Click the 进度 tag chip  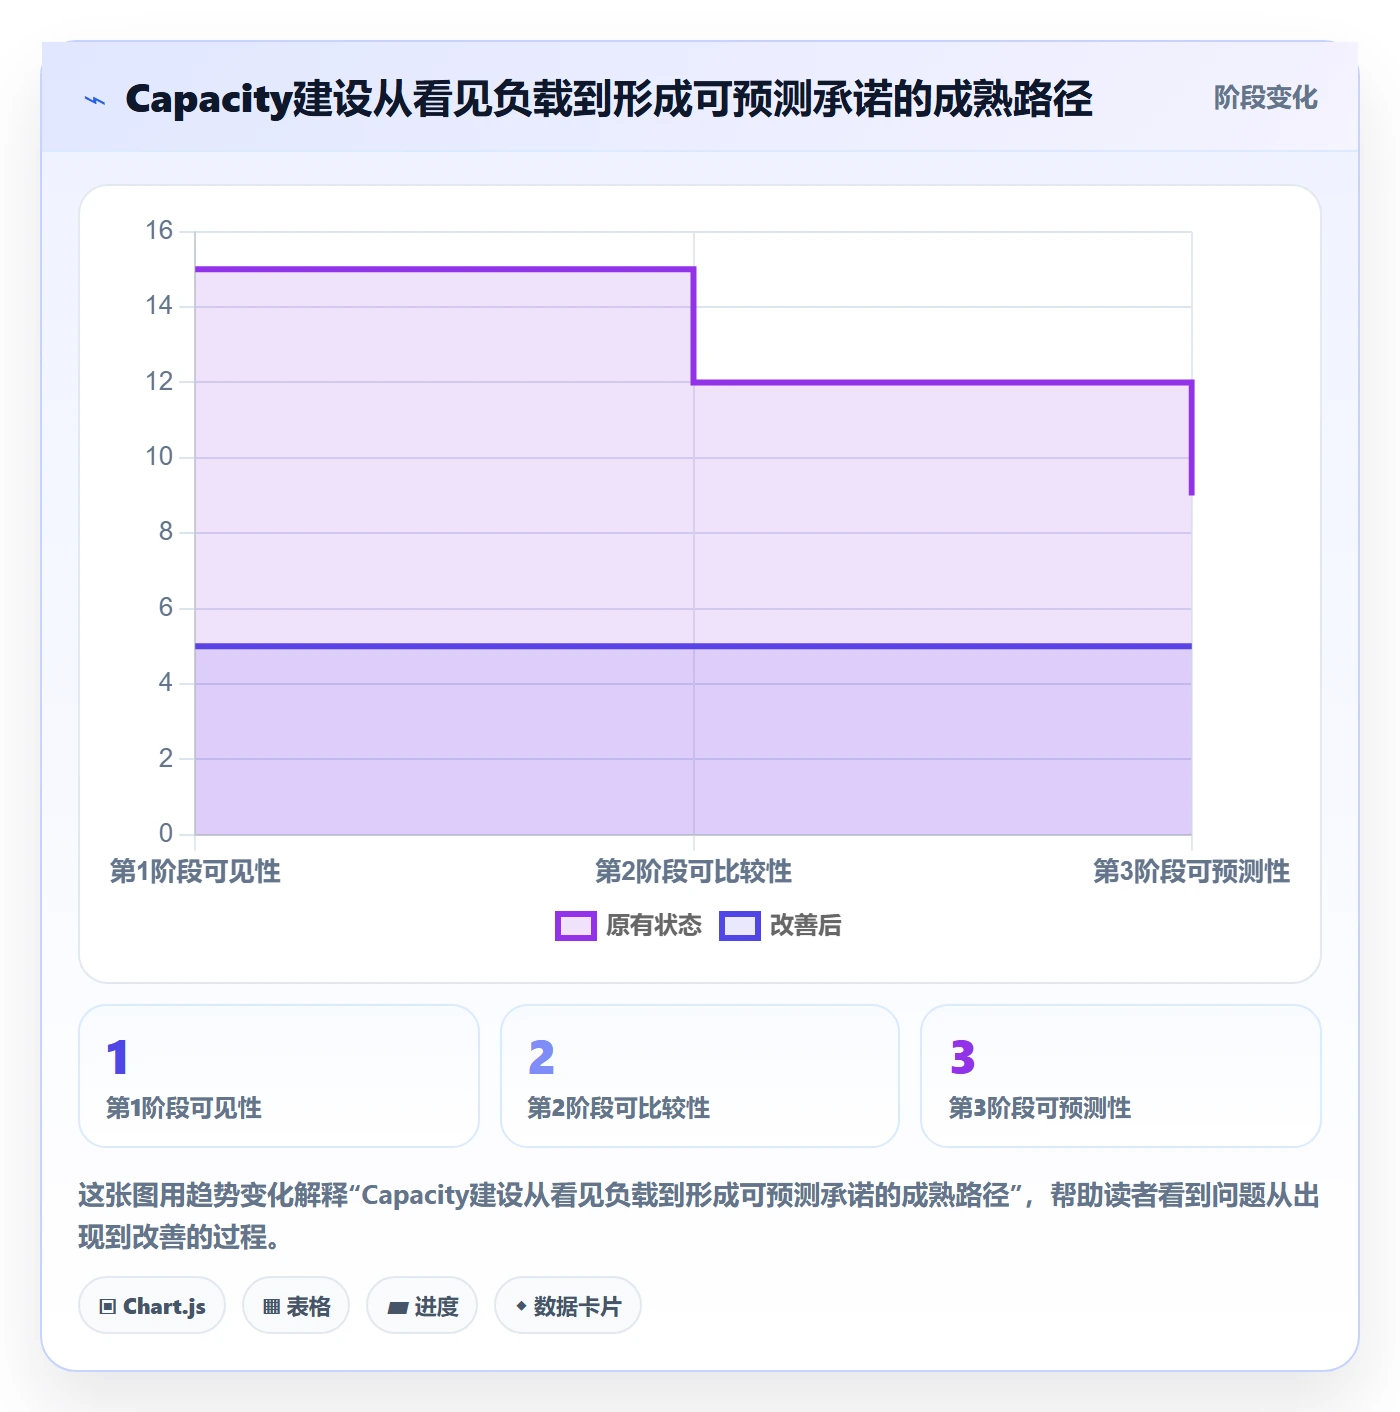coord(422,1305)
